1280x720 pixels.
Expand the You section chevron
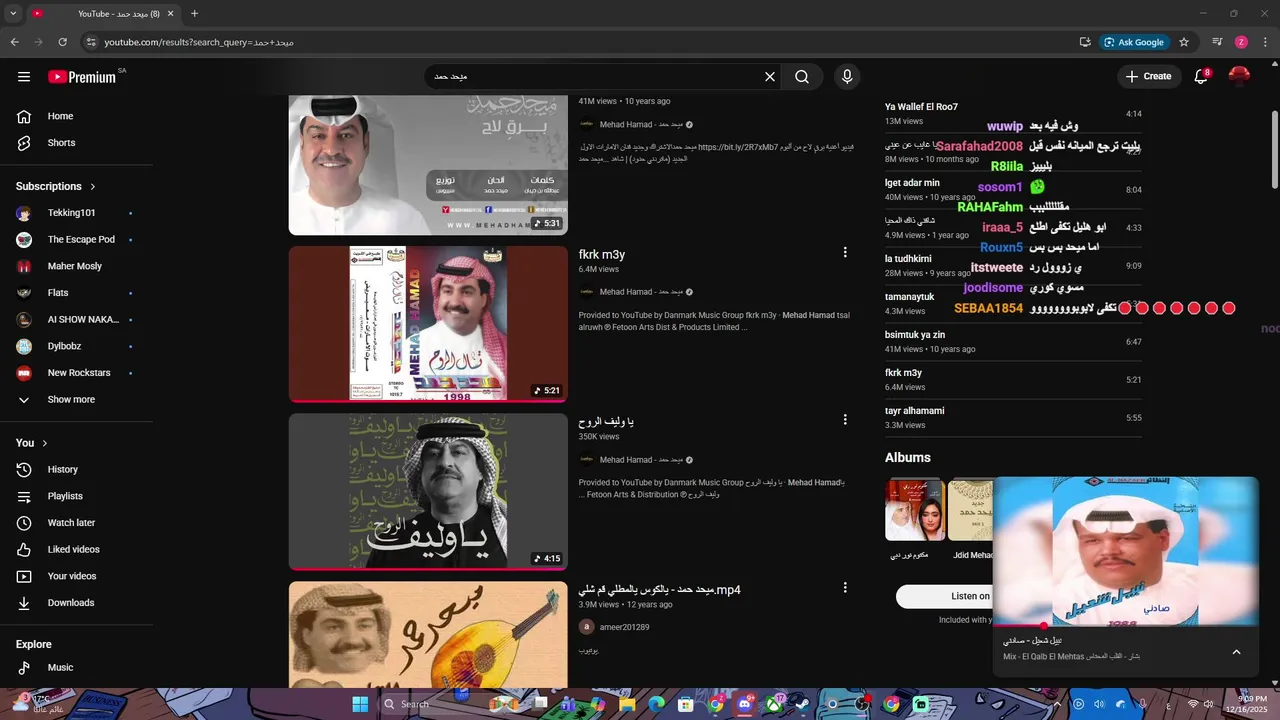(x=44, y=443)
